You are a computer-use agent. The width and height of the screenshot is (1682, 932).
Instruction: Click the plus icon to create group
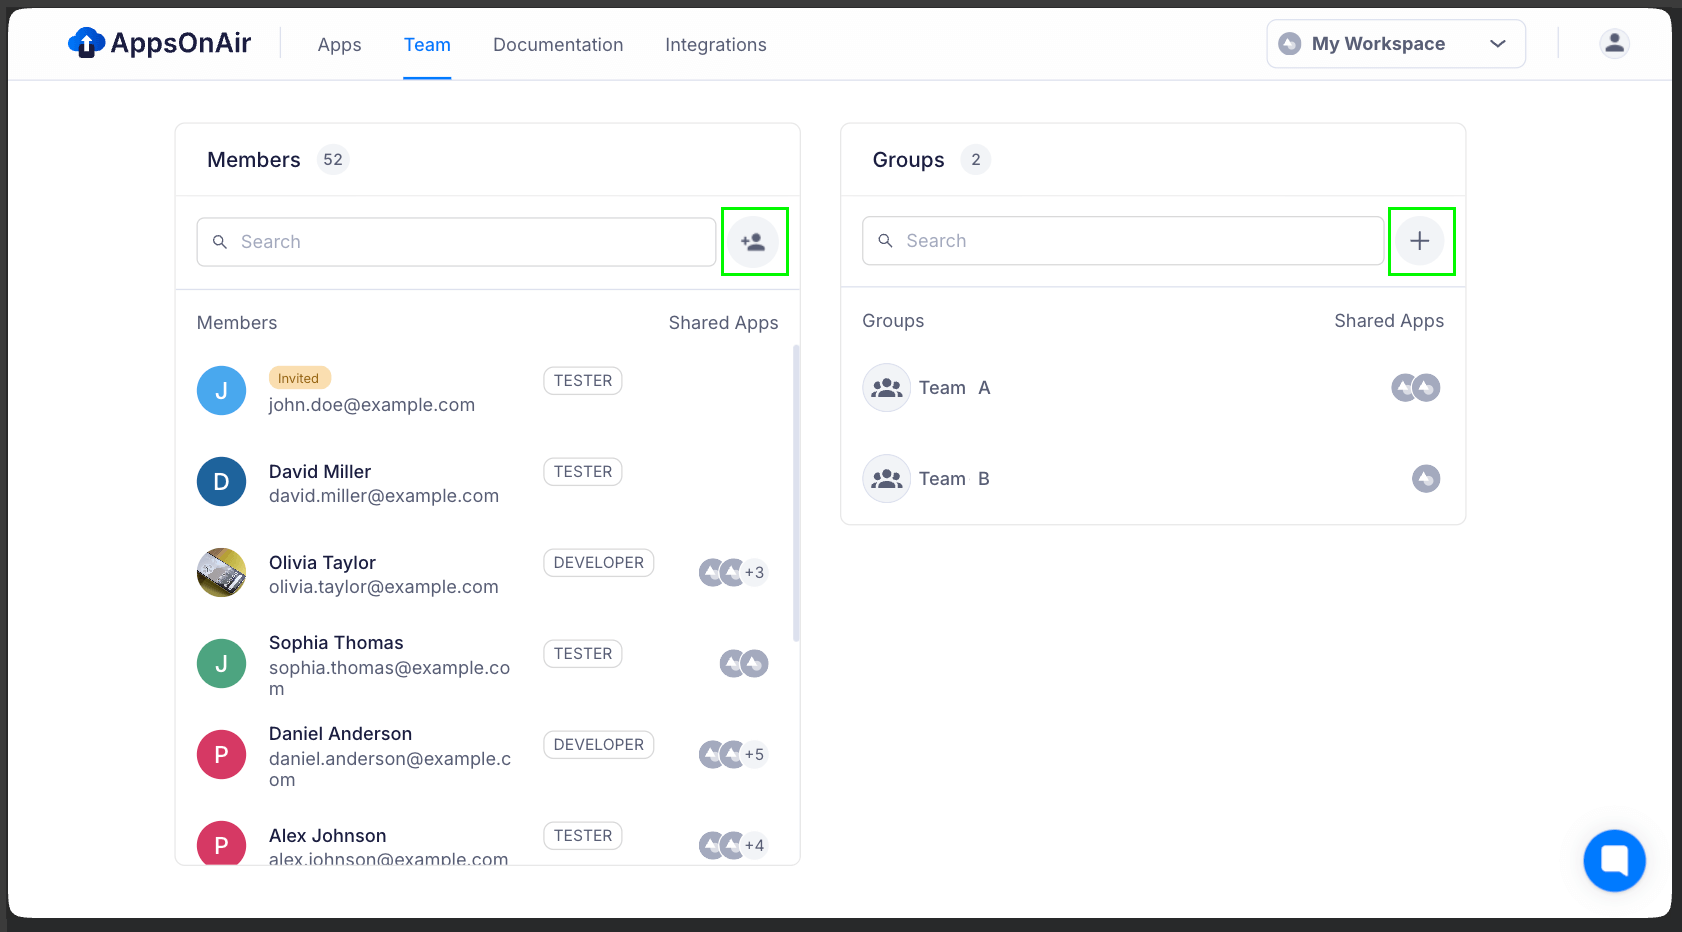pyautogui.click(x=1419, y=241)
